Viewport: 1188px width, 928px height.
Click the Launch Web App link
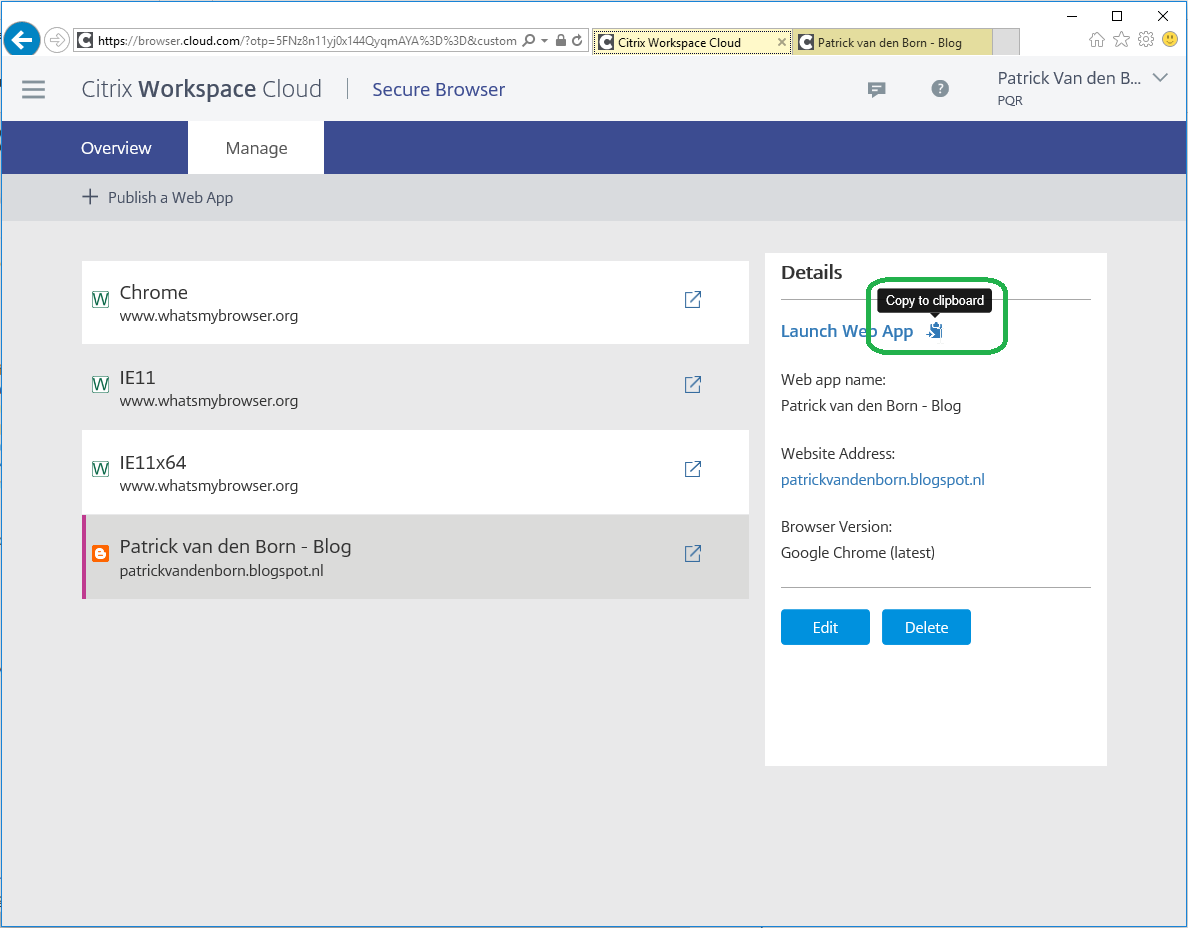click(847, 331)
